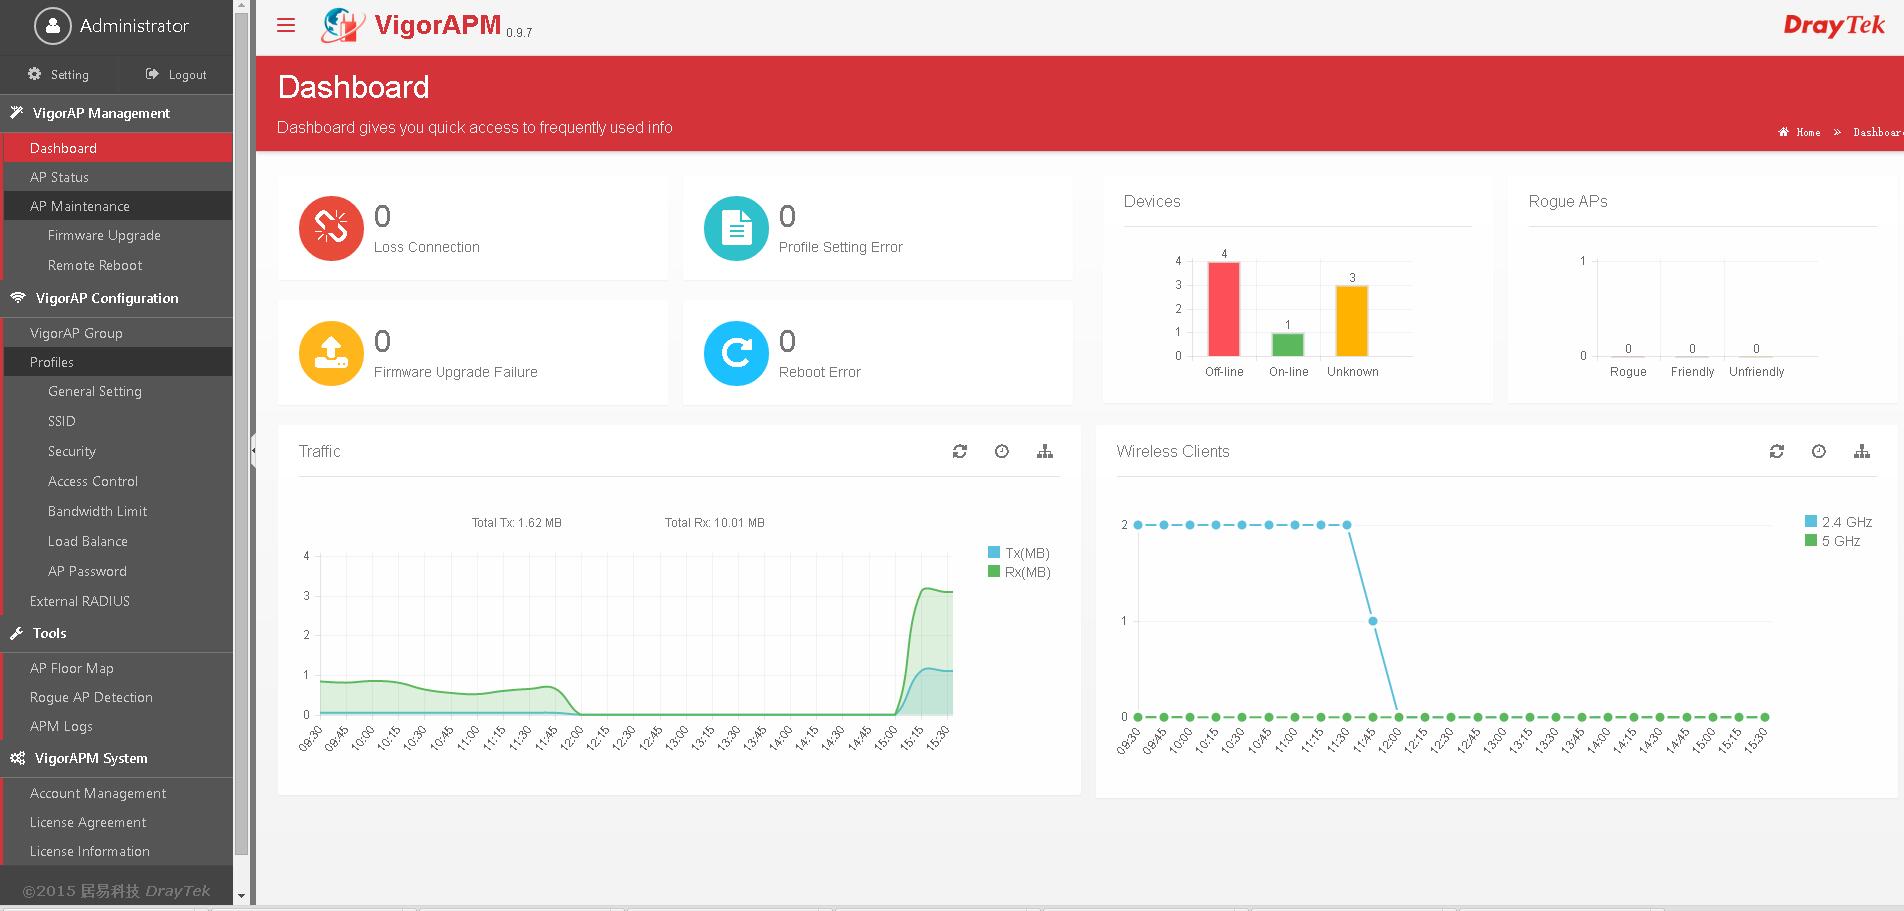Collapse the Profiles submenu
The image size is (1904, 911).
pyautogui.click(x=116, y=362)
